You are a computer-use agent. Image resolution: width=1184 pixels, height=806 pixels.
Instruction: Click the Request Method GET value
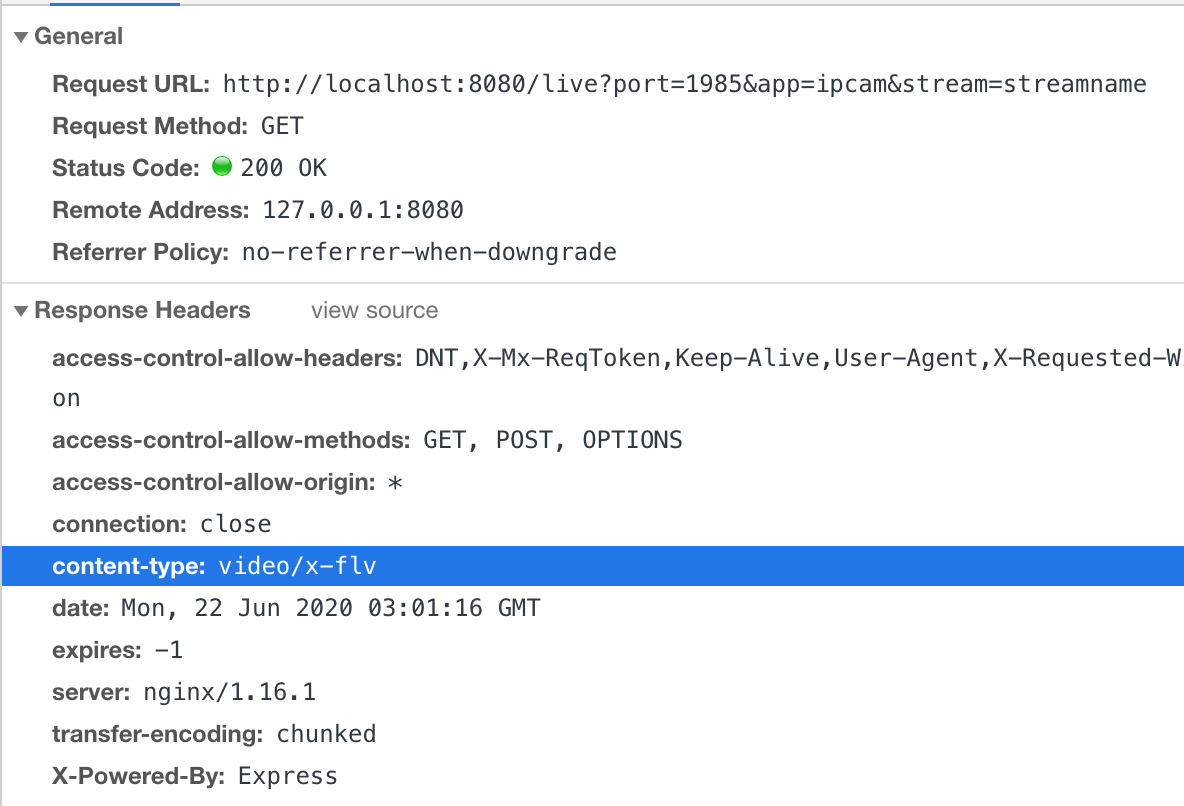tap(282, 125)
